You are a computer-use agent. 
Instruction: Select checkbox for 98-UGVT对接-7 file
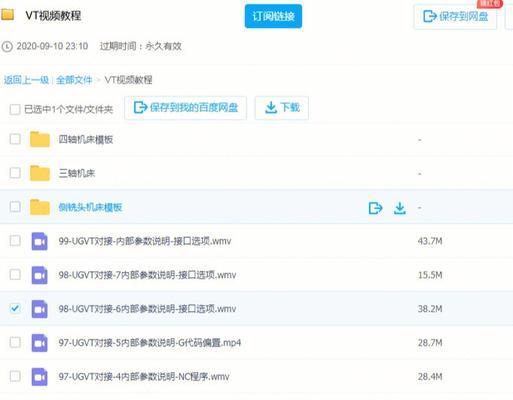[x=15, y=275]
